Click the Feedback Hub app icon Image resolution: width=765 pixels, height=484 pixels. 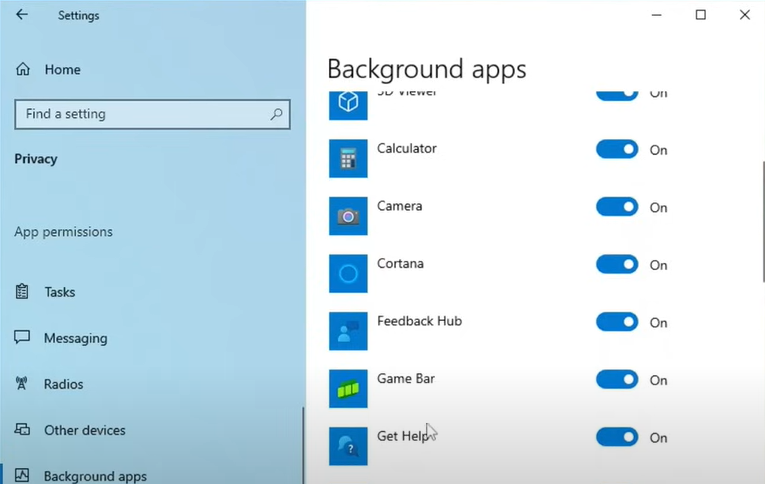tap(348, 331)
